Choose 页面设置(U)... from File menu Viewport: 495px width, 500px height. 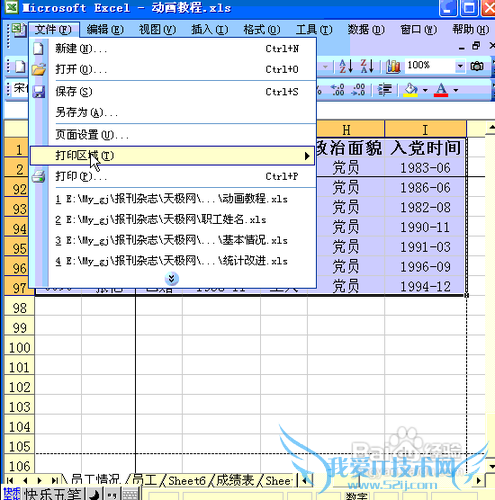173,135
